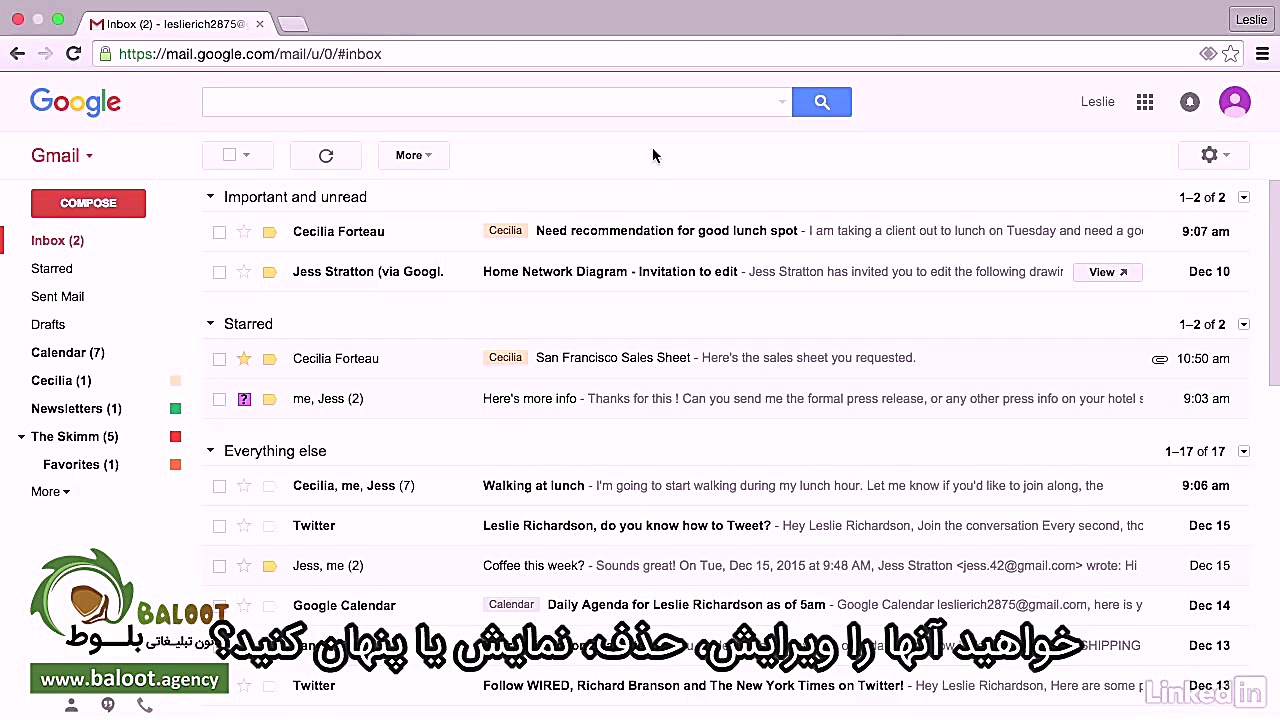This screenshot has height=720, width=1280.
Task: Expand the More labels list in sidebar
Action: click(50, 492)
